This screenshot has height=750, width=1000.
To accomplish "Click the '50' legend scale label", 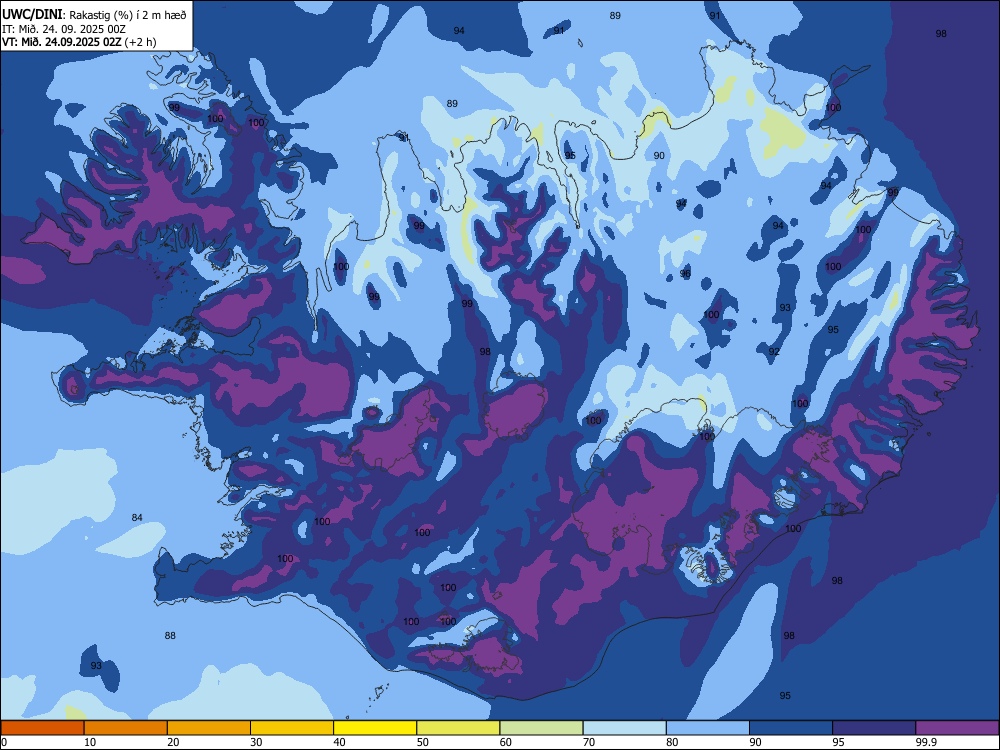I will [423, 742].
